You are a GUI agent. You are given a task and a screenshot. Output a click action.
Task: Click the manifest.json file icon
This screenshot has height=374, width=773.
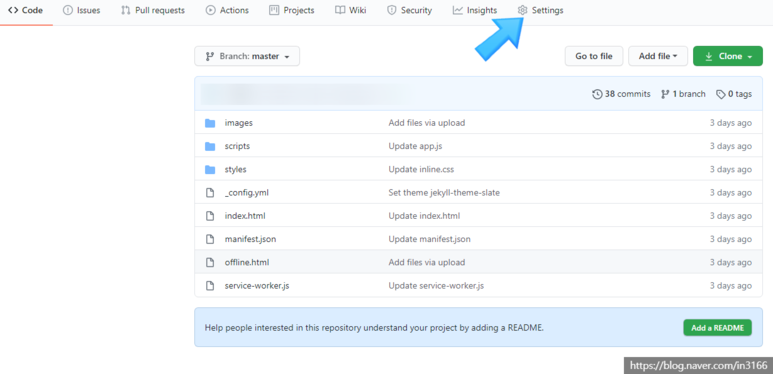(210, 239)
